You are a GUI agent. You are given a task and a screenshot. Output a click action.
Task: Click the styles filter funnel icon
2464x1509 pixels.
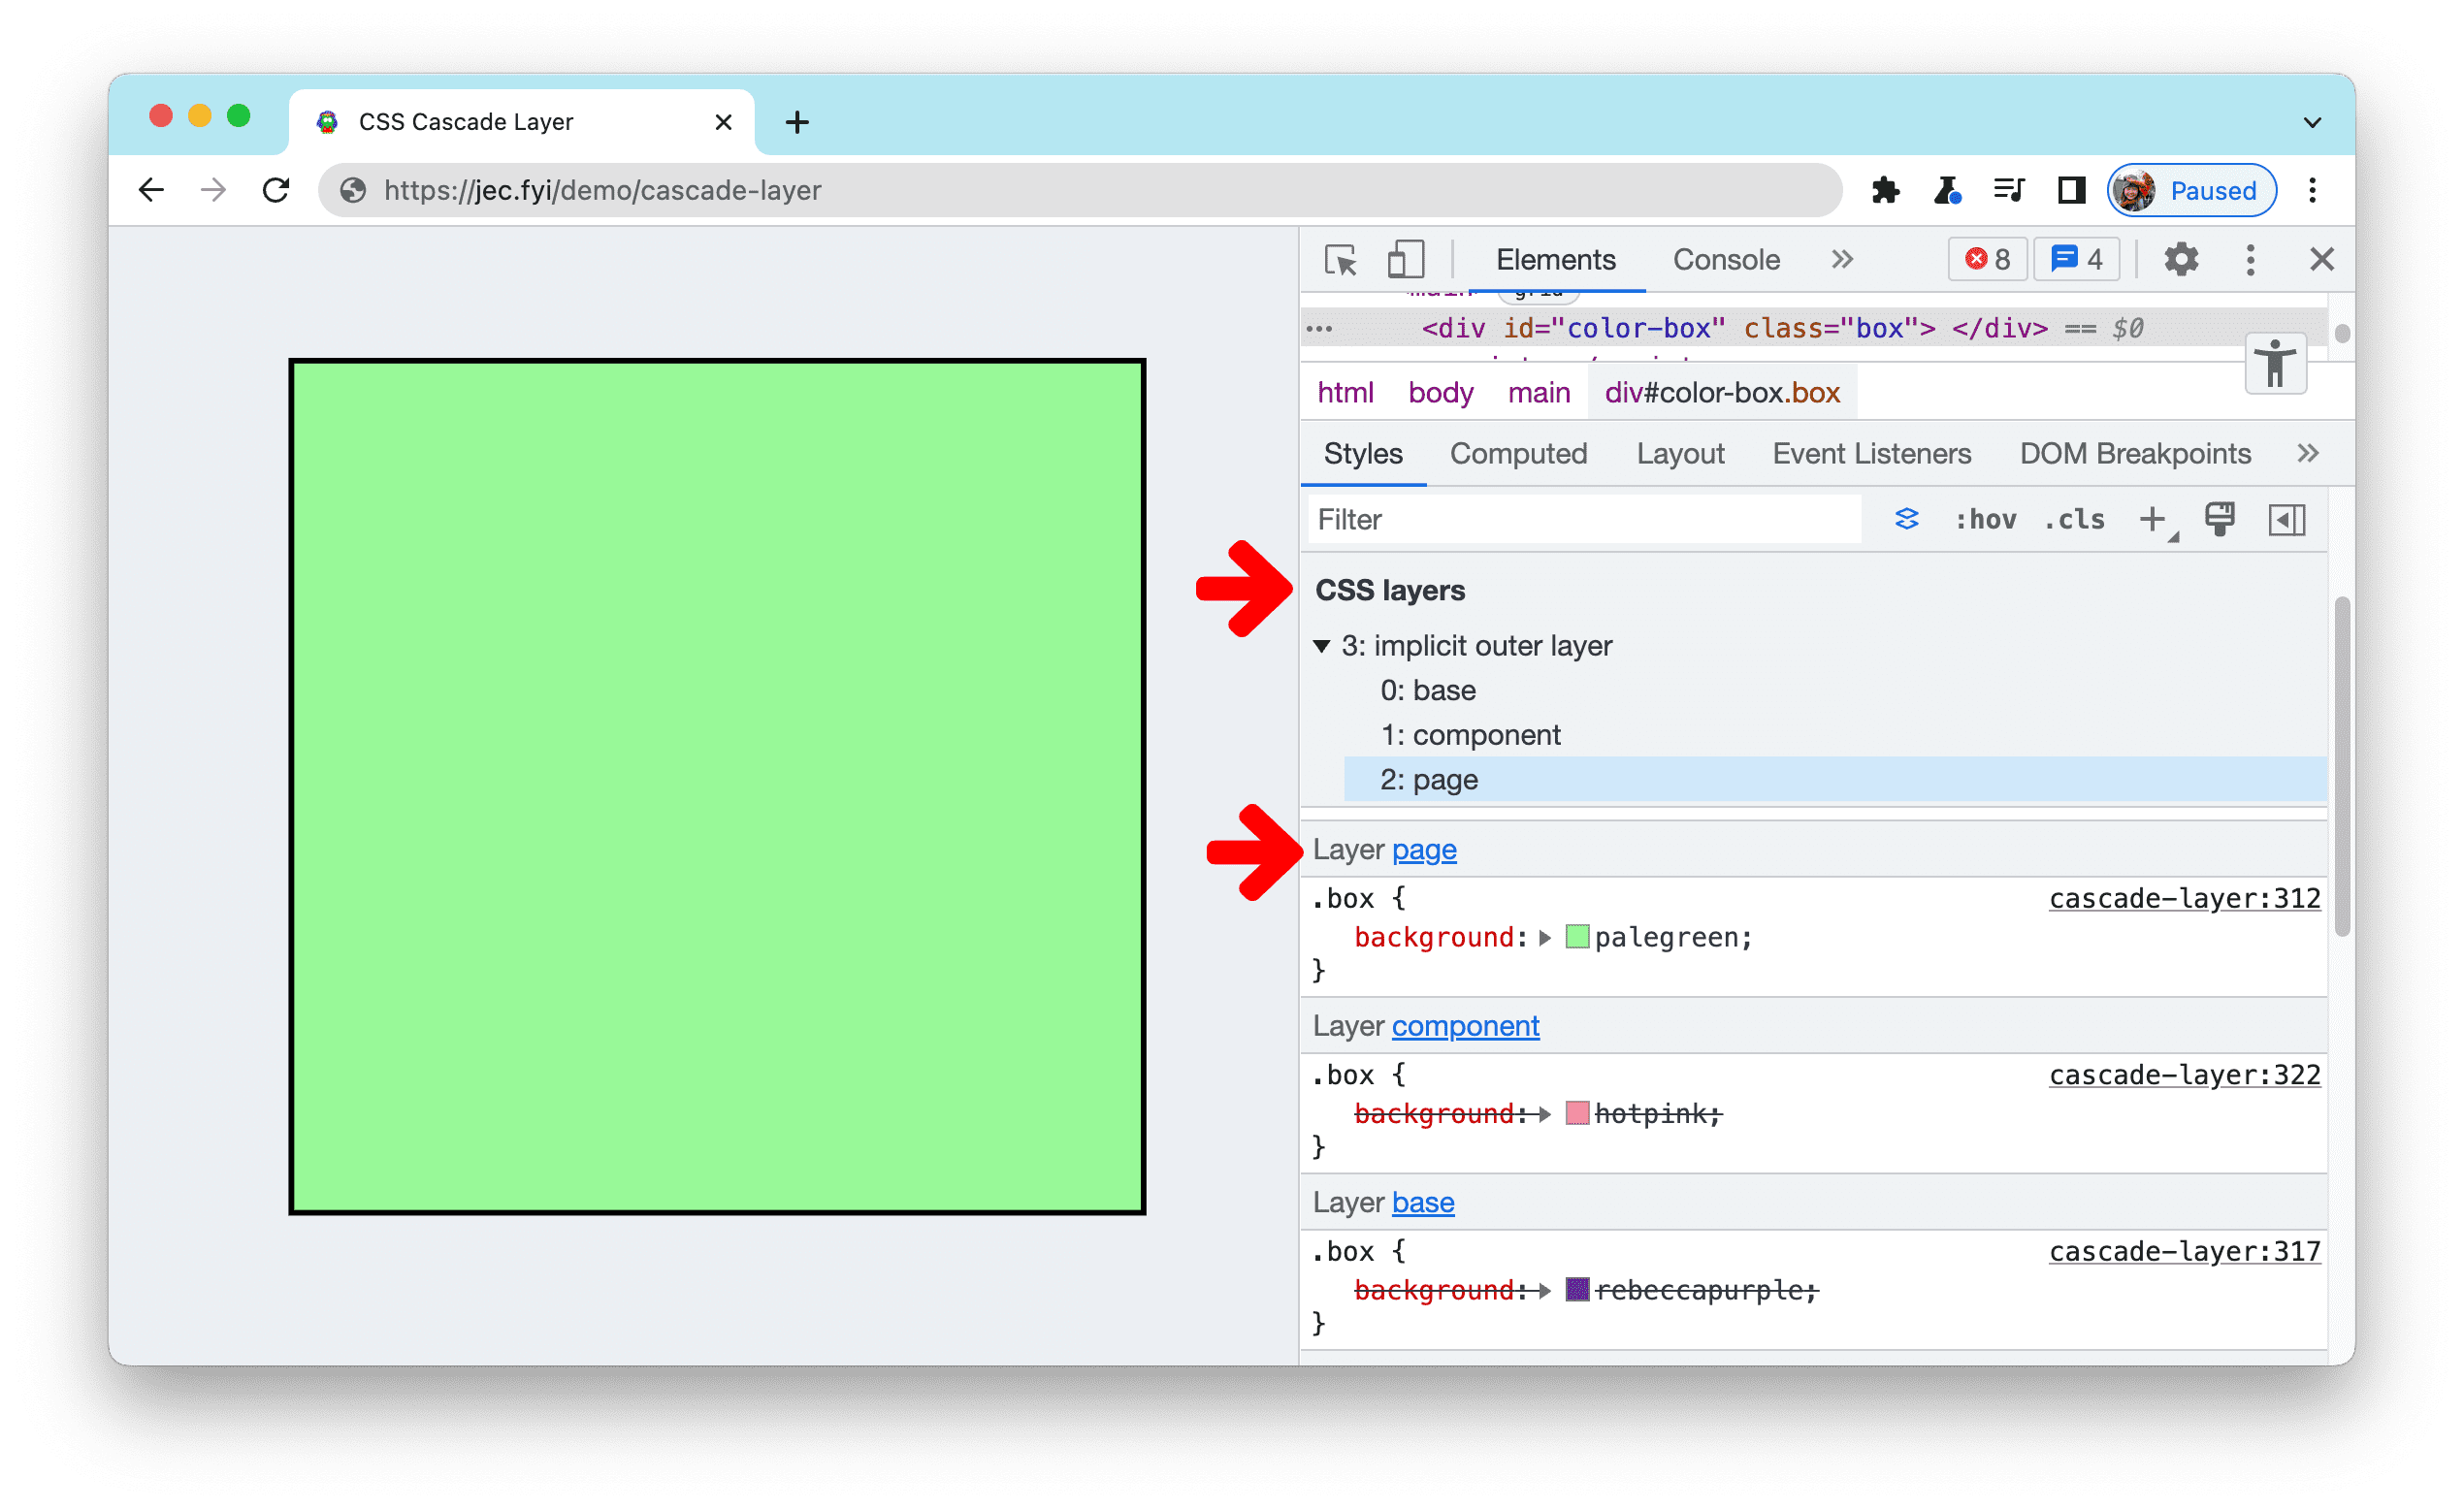coord(1906,517)
